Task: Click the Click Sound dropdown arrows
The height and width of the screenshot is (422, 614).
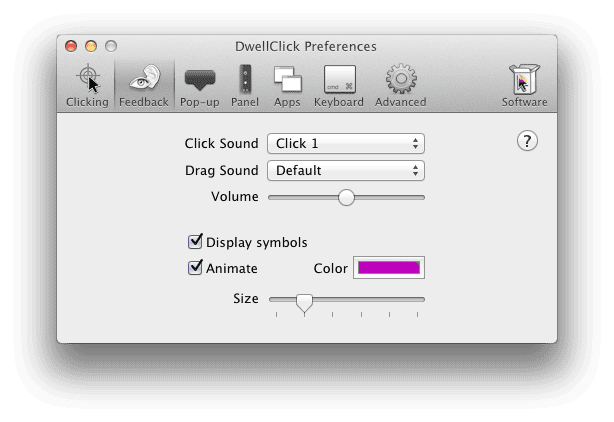Action: click(x=415, y=143)
